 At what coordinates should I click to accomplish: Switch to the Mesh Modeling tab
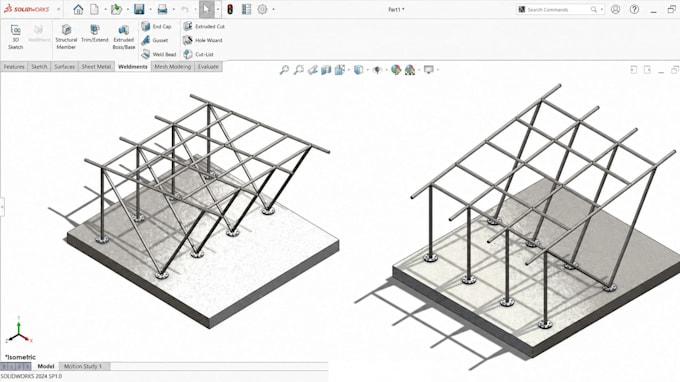click(173, 67)
